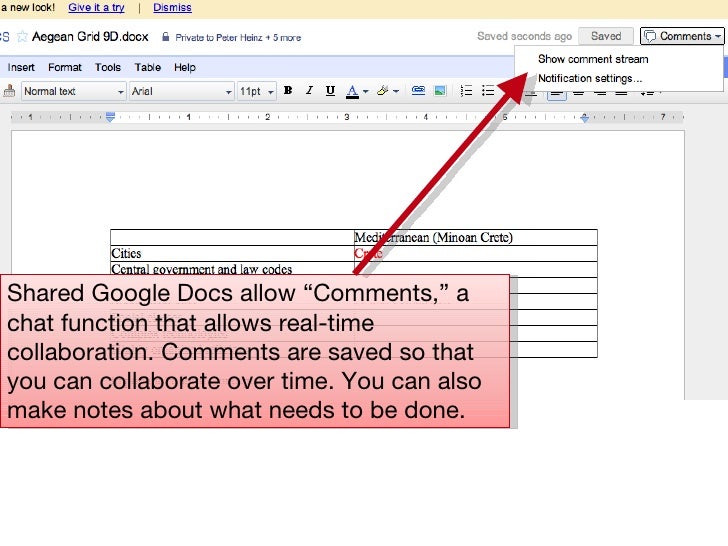Click the right indent marker on ruler
The image size is (728, 546).
(x=585, y=118)
